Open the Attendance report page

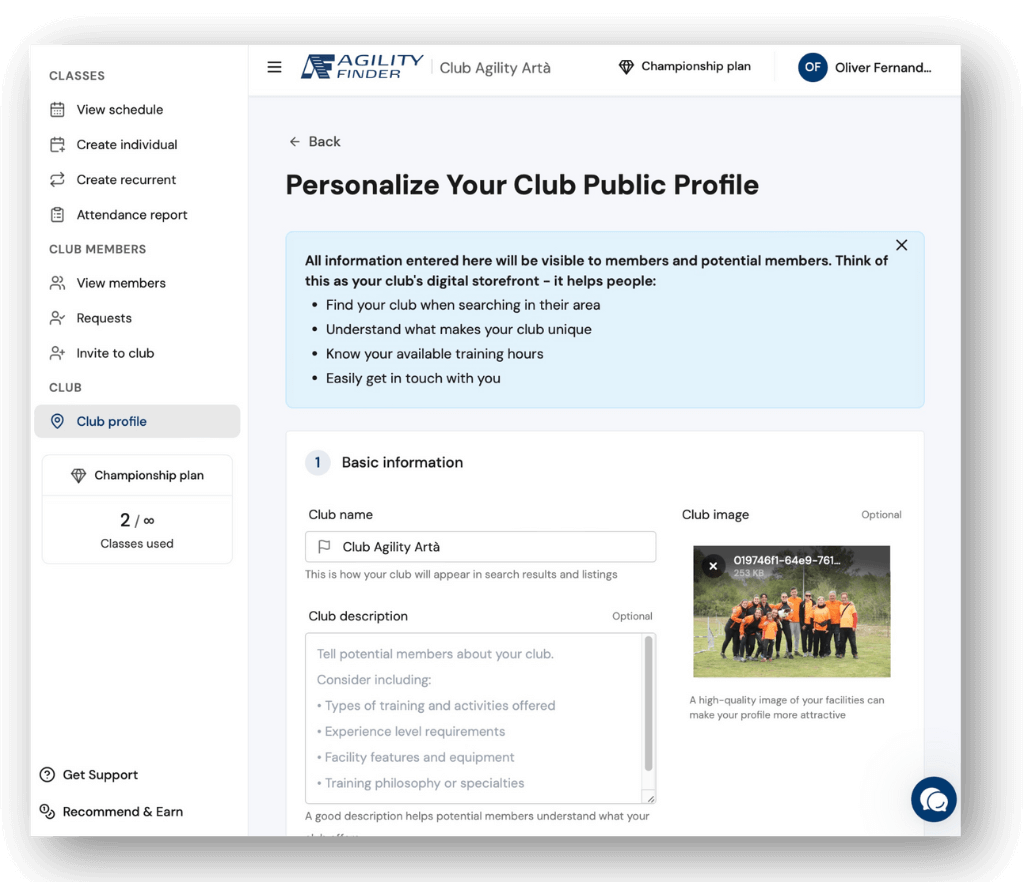132,215
